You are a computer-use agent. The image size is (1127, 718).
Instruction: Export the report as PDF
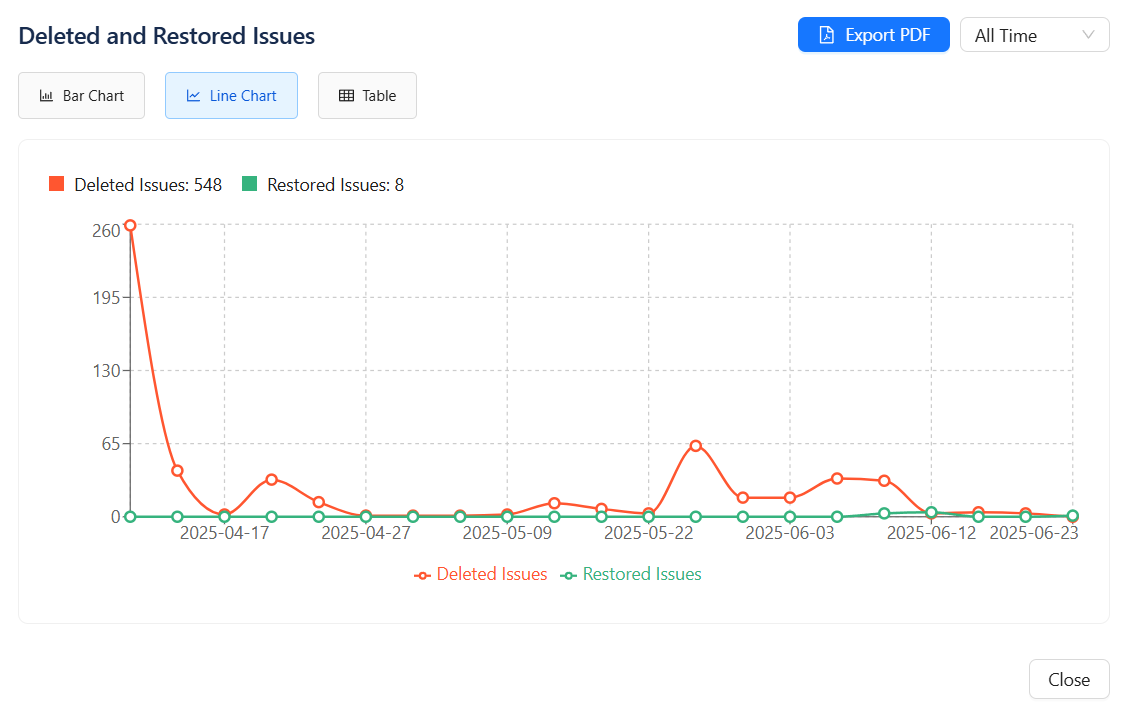click(873, 35)
